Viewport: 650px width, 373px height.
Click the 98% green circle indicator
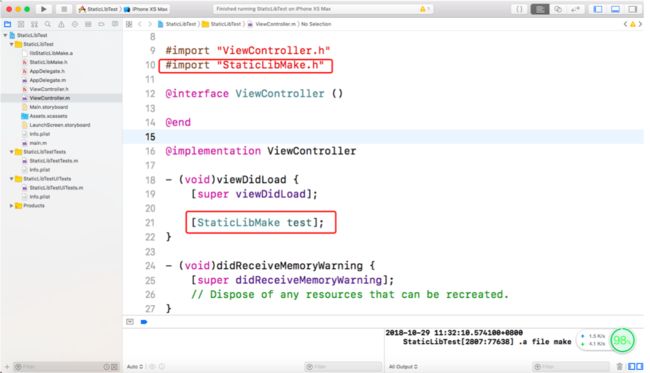click(622, 341)
